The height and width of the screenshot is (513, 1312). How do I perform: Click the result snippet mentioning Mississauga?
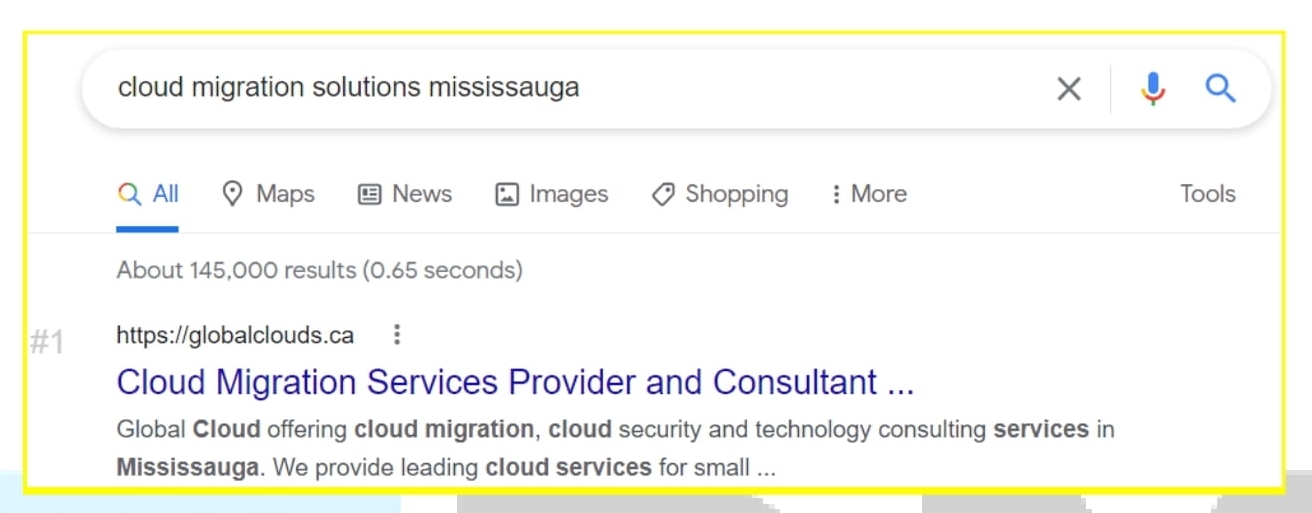(615, 448)
